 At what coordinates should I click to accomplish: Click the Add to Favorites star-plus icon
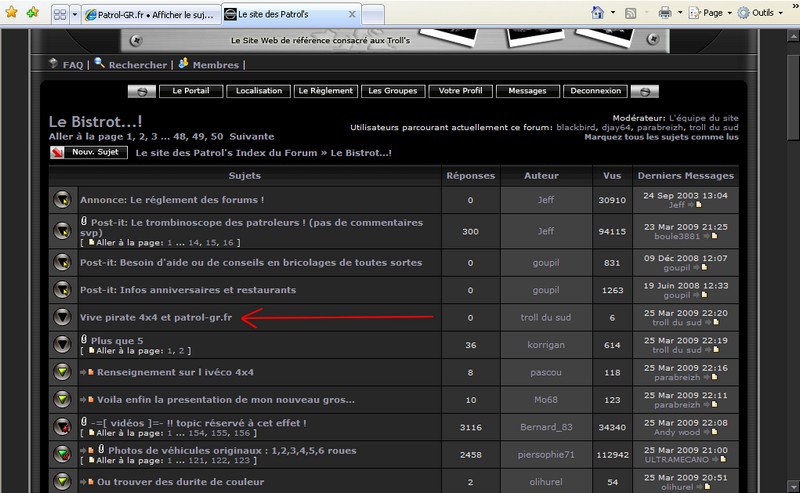tap(33, 12)
